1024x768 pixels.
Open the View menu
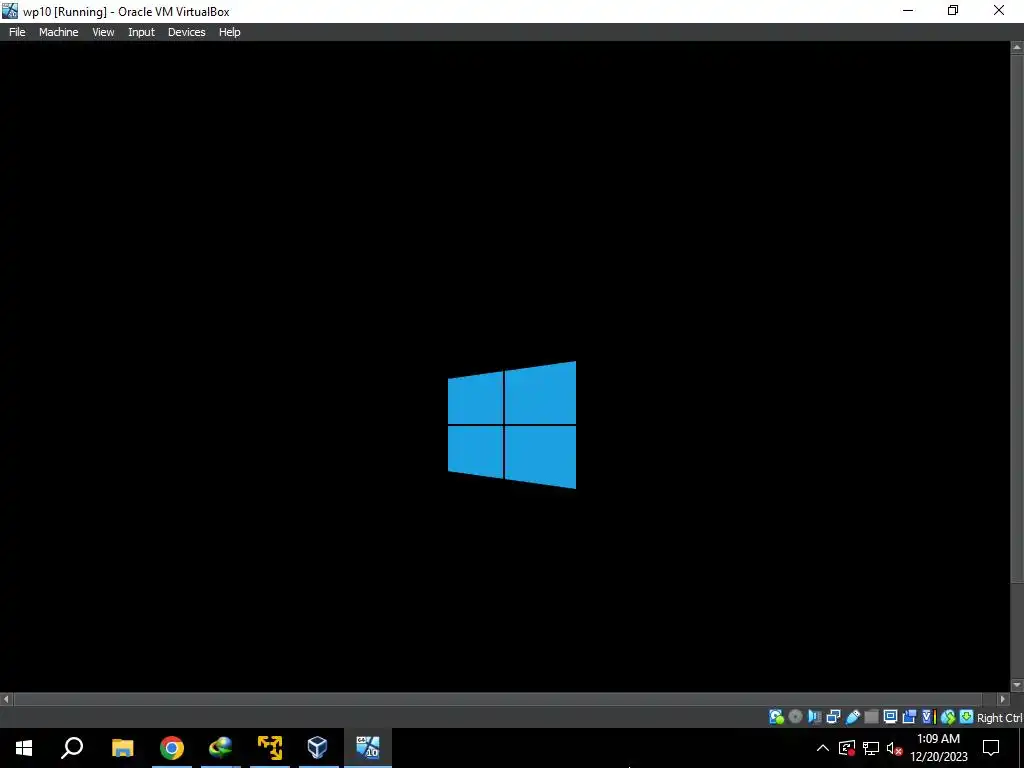103,32
